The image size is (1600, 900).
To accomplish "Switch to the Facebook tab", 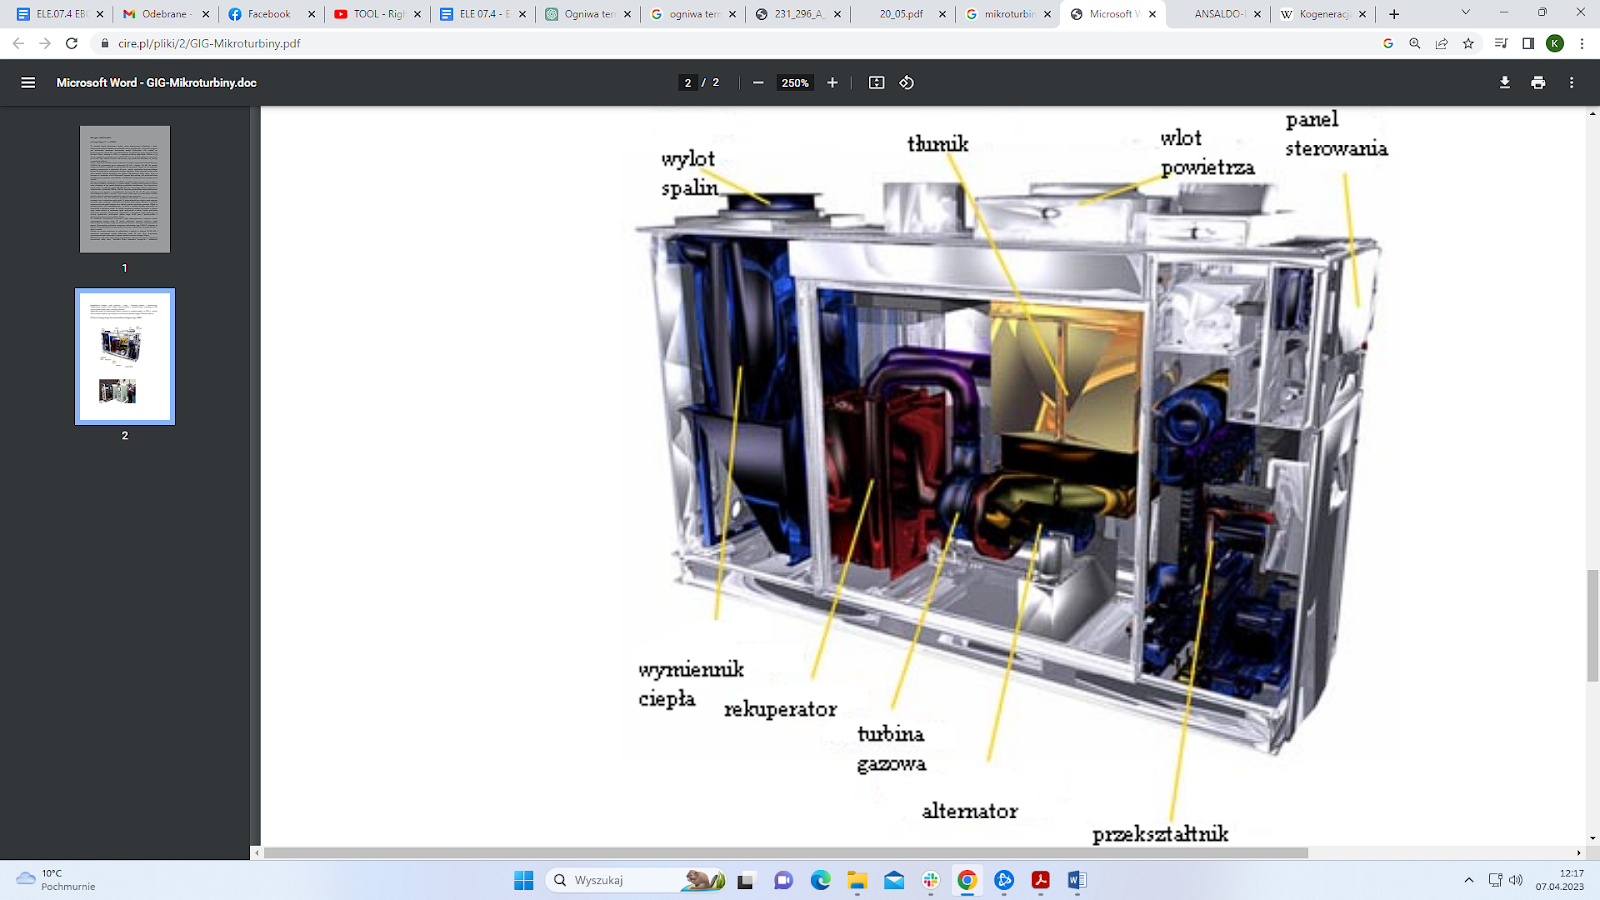I will point(268,14).
